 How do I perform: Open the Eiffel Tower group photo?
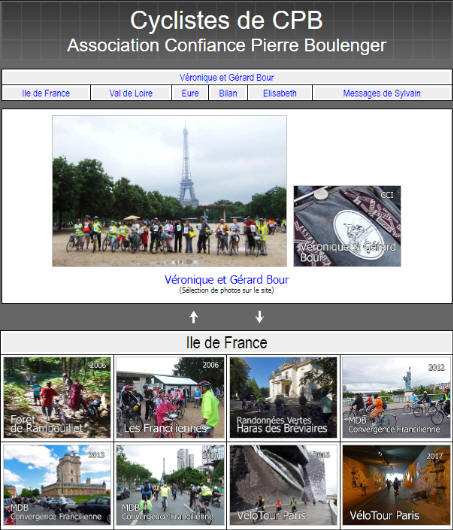point(169,191)
